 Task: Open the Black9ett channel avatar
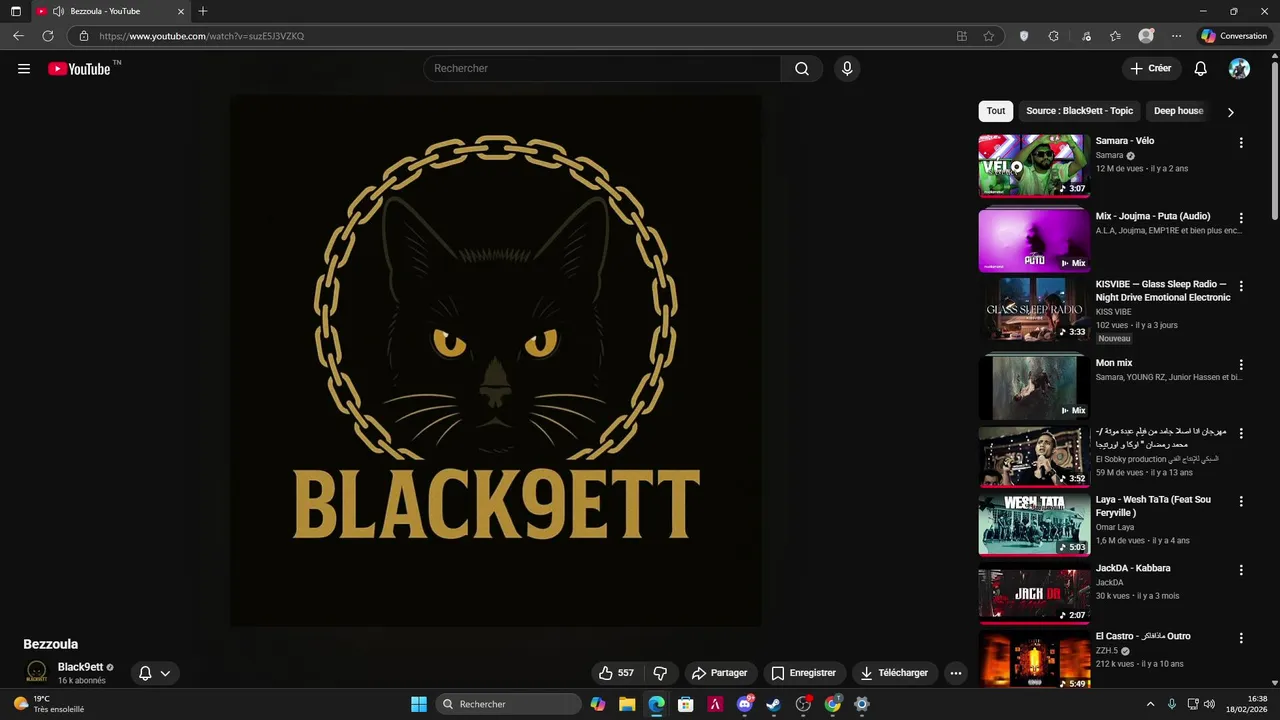(x=36, y=672)
